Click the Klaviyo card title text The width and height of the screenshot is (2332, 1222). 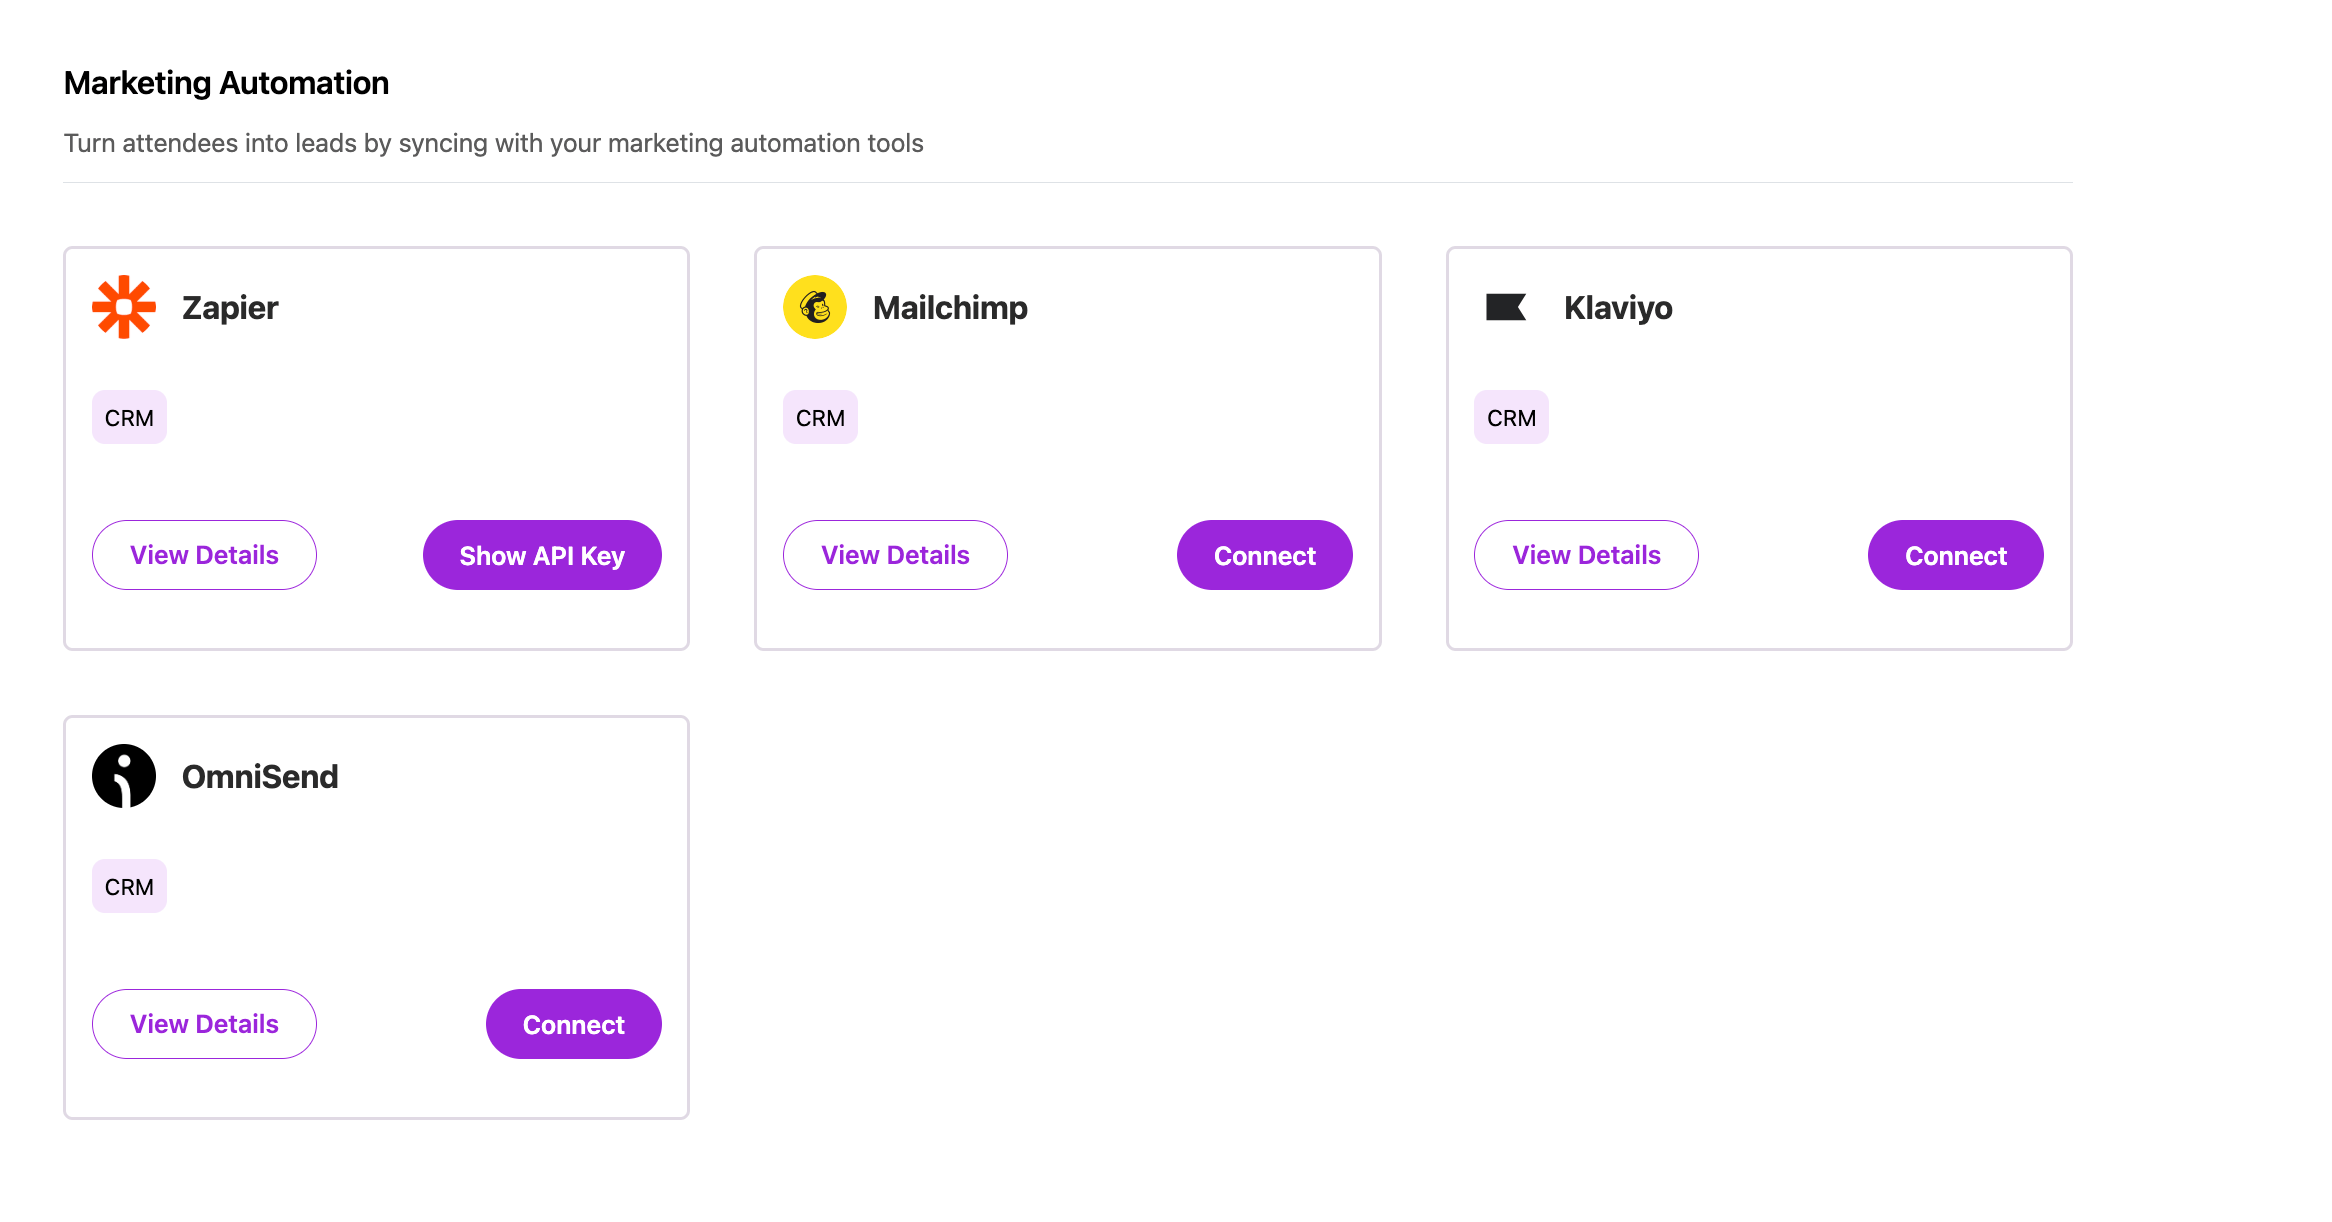pos(1618,308)
